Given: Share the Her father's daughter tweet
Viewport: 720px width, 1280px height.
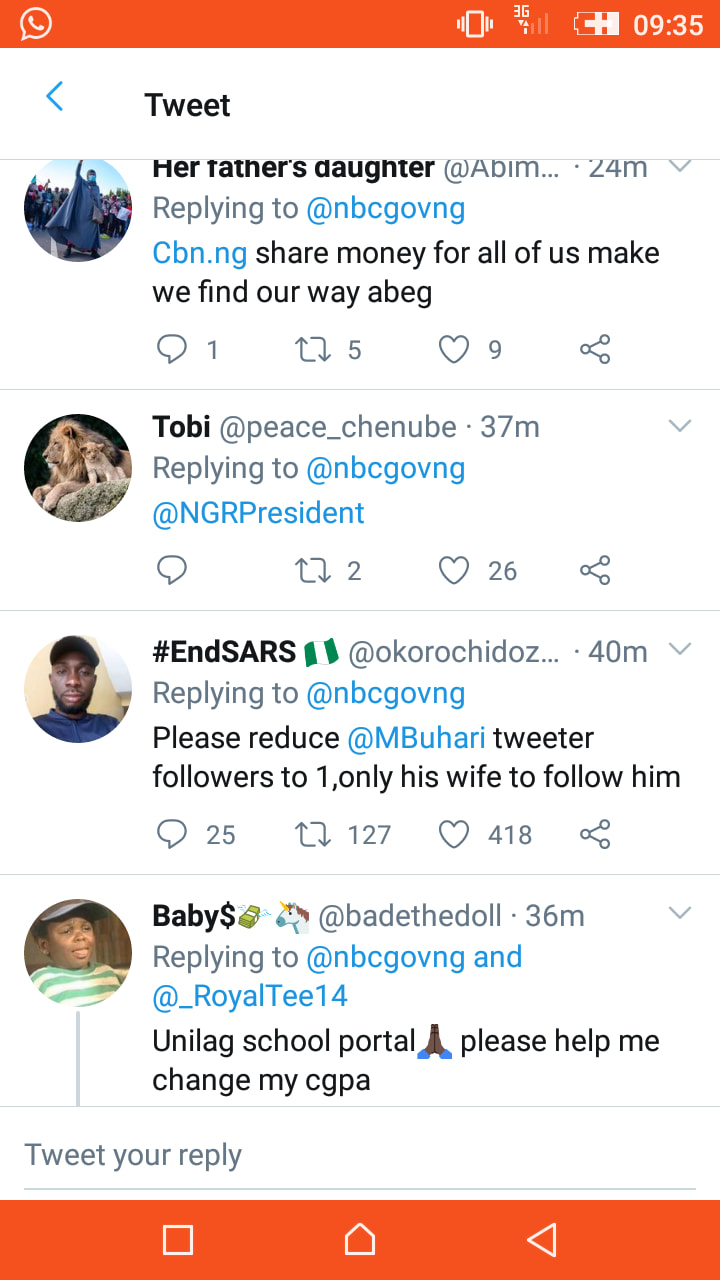Looking at the screenshot, I should click(595, 349).
